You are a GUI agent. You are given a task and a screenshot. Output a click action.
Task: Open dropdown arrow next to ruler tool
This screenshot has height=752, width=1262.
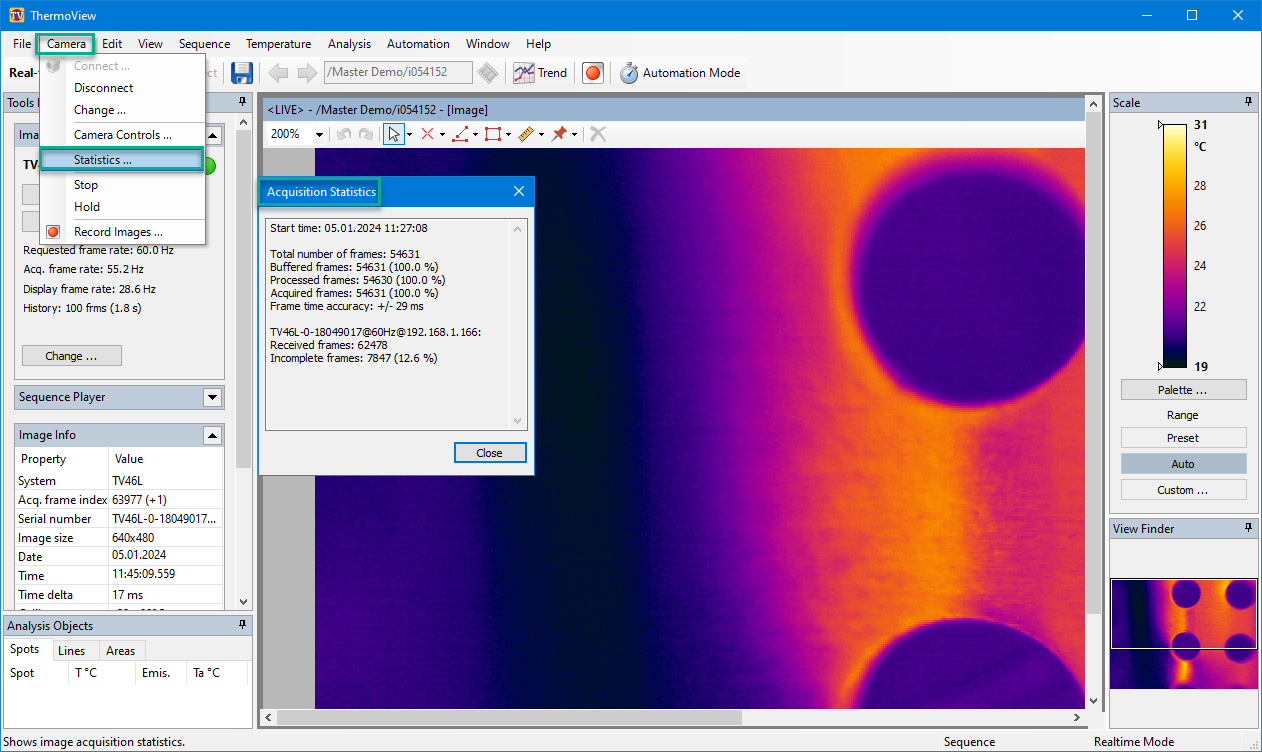point(541,134)
